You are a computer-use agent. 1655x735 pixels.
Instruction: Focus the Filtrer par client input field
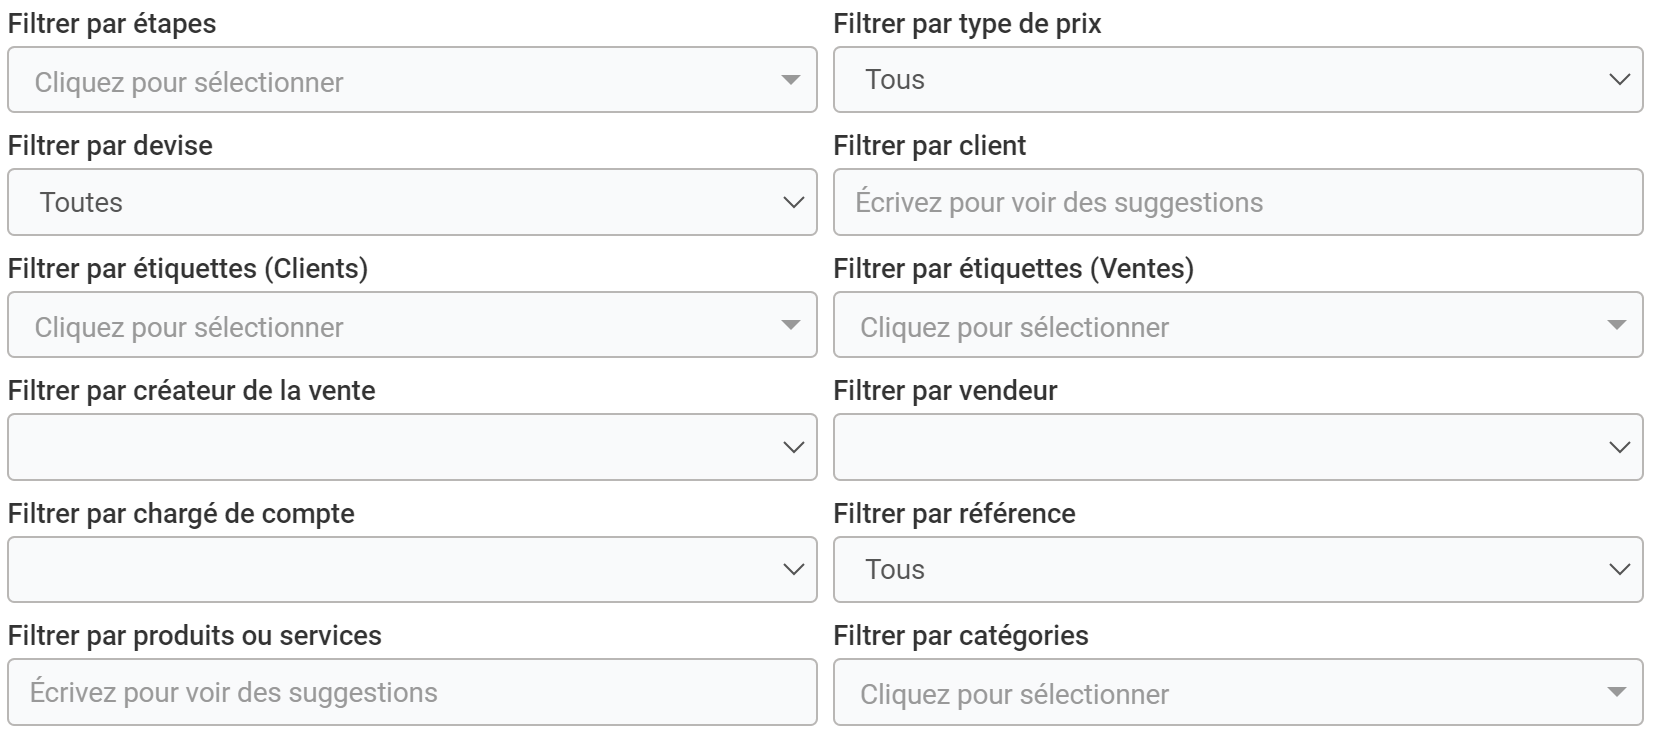click(1237, 202)
